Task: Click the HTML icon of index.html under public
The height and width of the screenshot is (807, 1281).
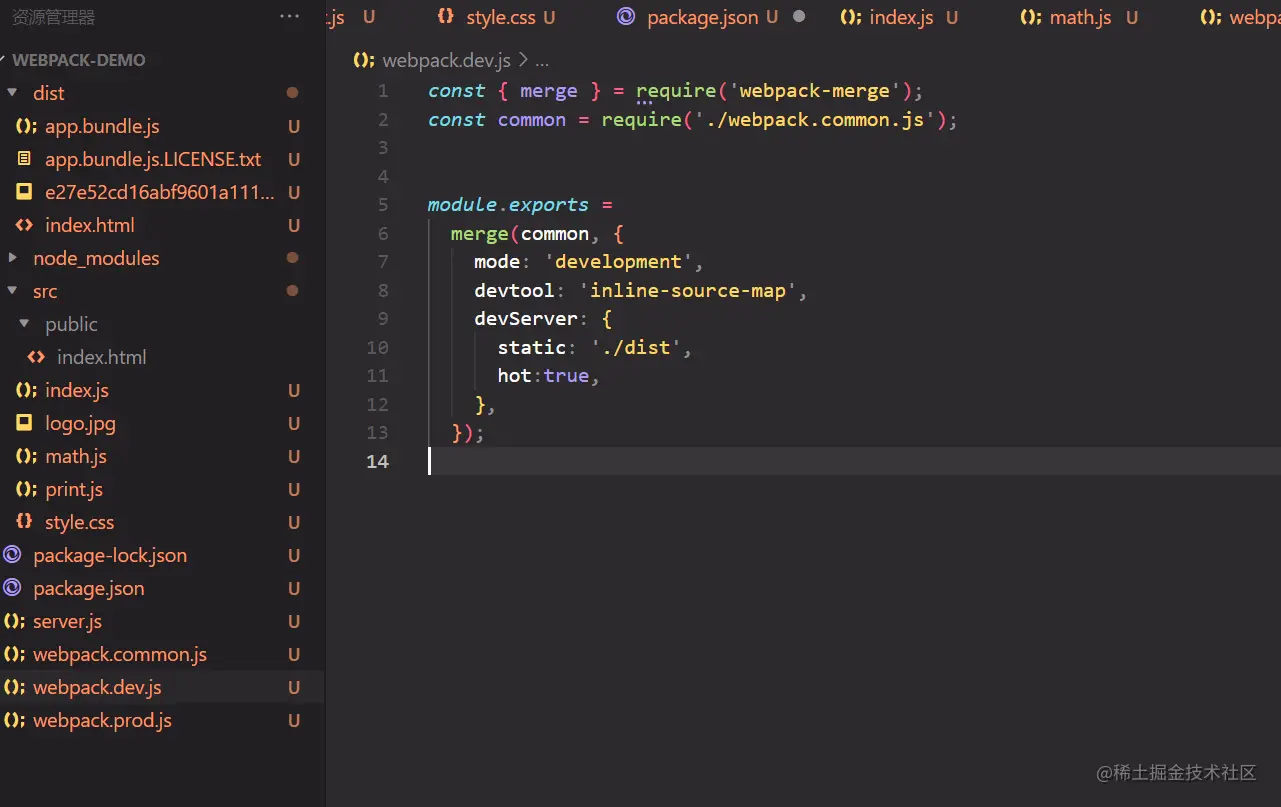Action: 37,358
